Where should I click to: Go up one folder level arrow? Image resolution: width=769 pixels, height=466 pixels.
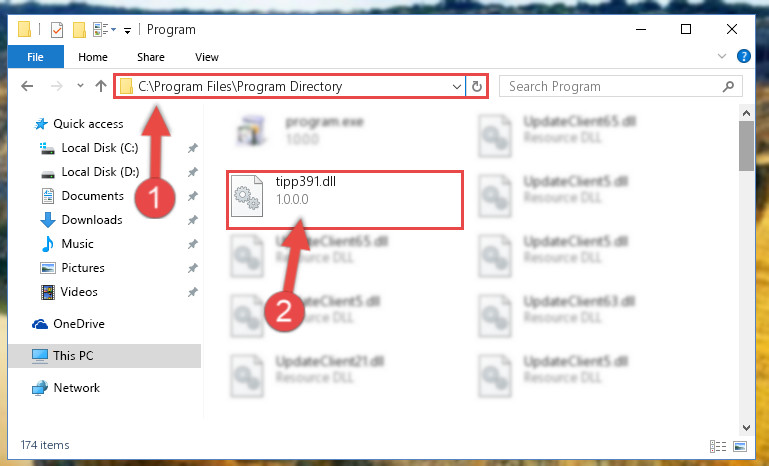pos(101,86)
